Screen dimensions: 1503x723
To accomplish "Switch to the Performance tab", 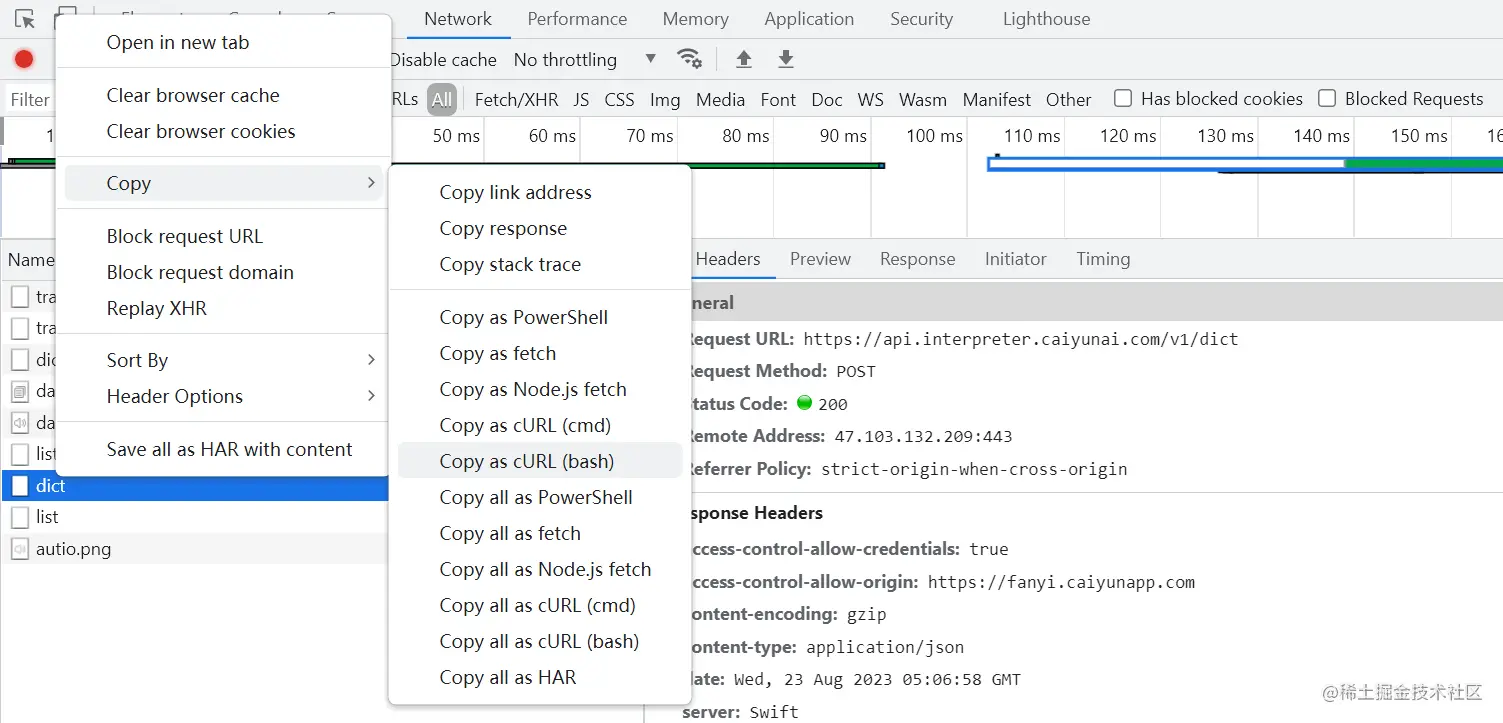I will 577,19.
